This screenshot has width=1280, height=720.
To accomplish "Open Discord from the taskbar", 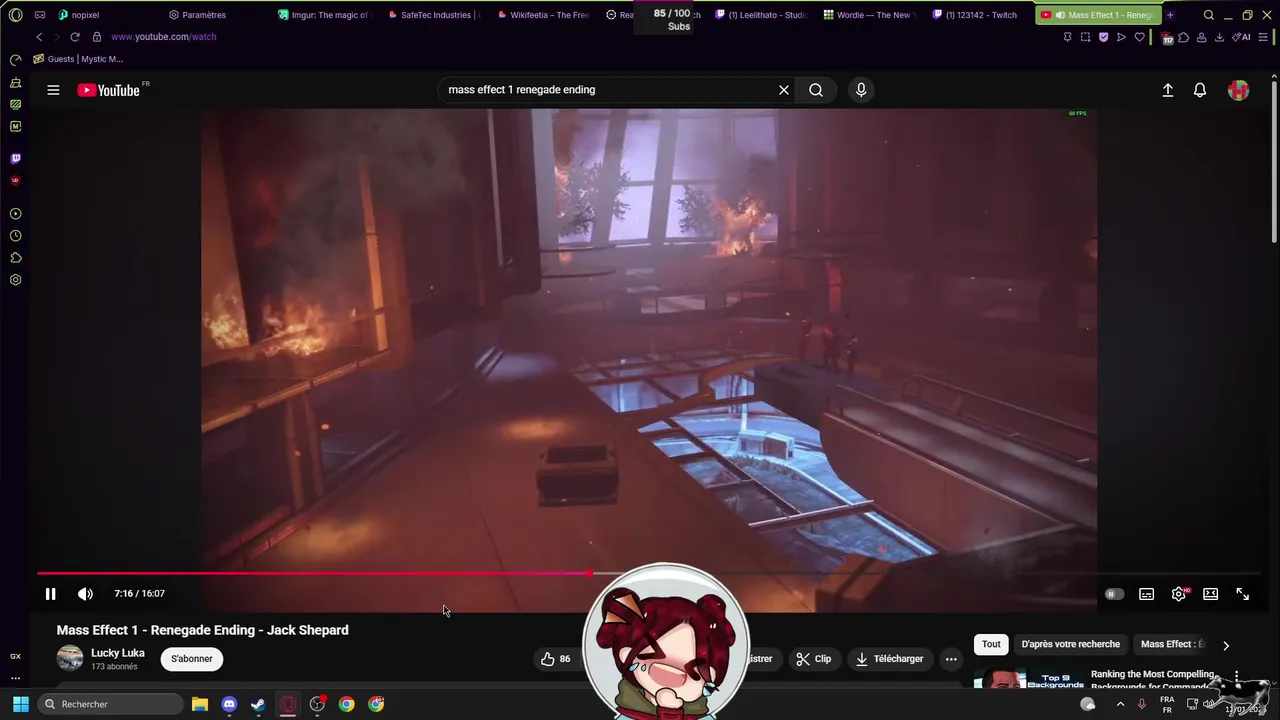I will pyautogui.click(x=229, y=704).
